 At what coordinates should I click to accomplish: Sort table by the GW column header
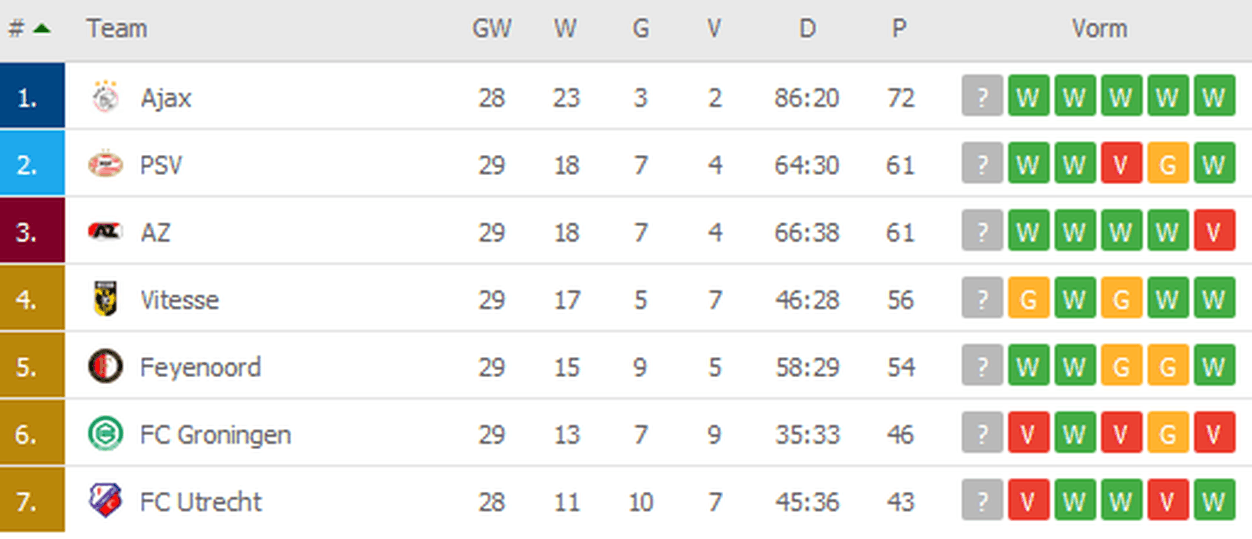tap(491, 28)
